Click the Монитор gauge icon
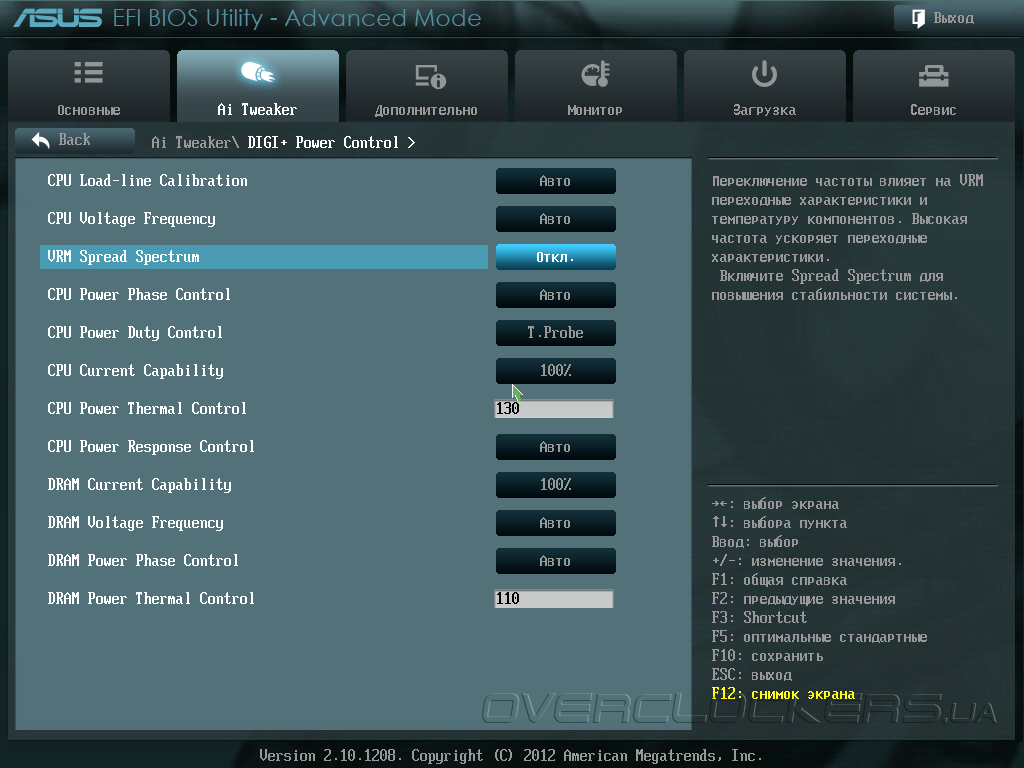The height and width of the screenshot is (768, 1024). click(x=596, y=74)
